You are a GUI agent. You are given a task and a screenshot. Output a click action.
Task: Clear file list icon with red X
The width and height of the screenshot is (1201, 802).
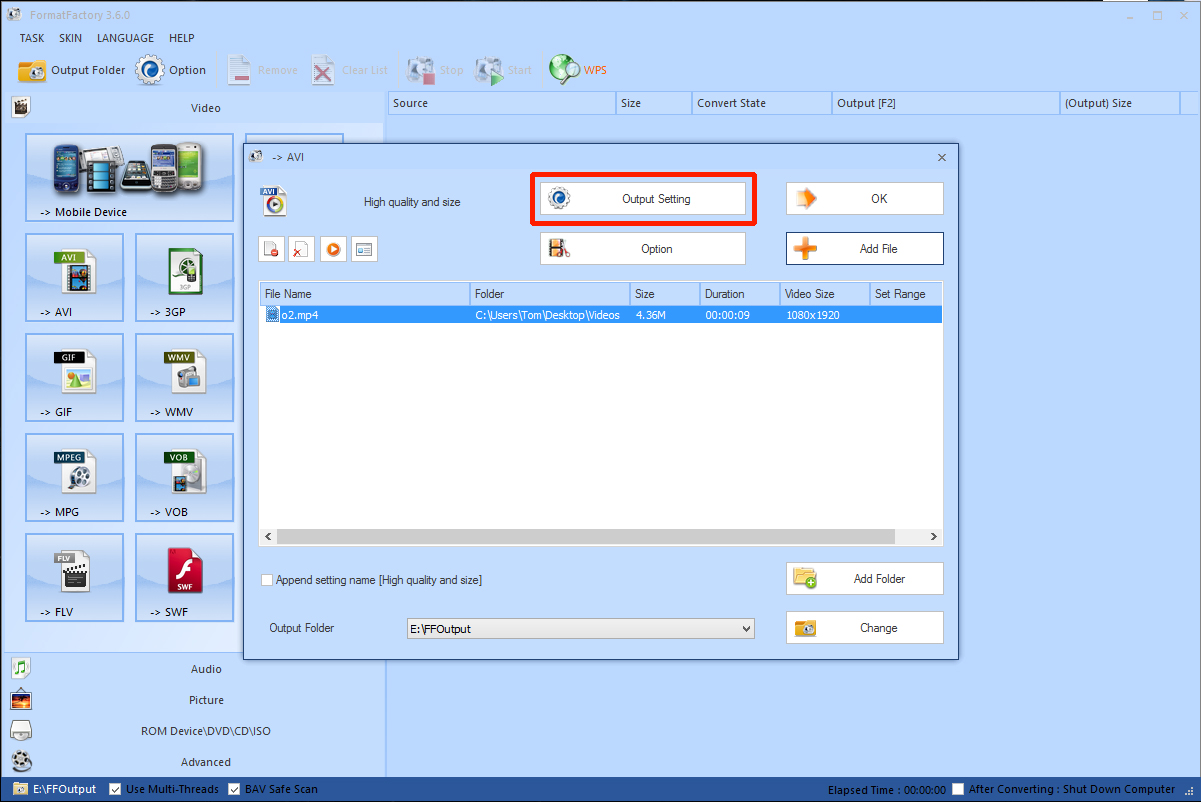pos(302,249)
